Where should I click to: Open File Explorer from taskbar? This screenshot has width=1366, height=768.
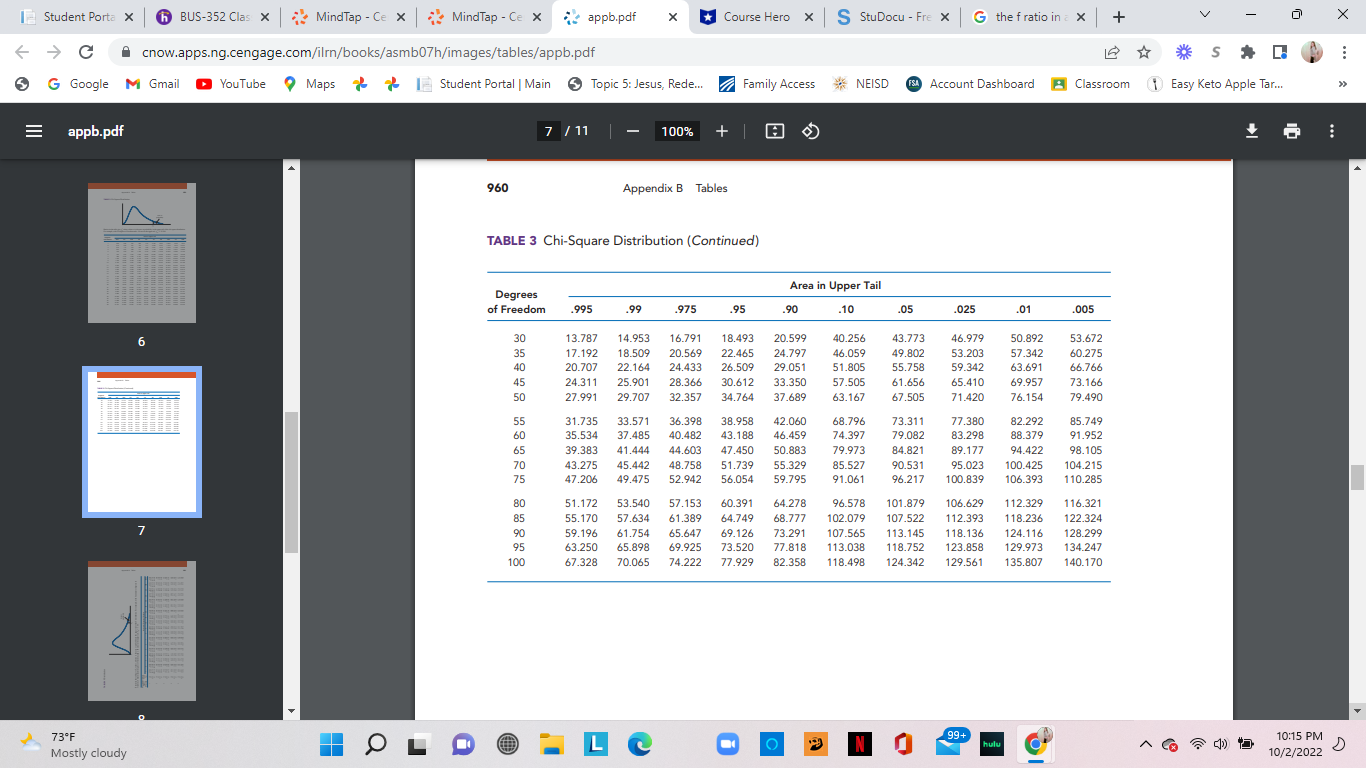tap(552, 744)
